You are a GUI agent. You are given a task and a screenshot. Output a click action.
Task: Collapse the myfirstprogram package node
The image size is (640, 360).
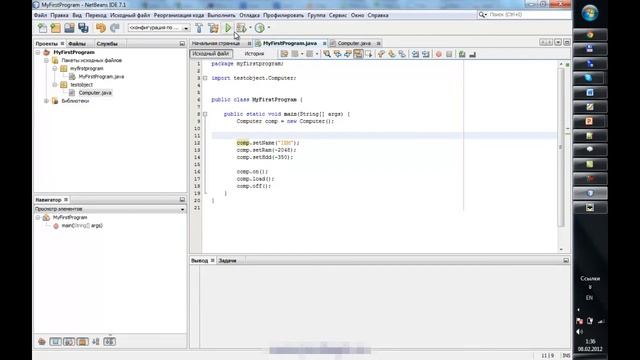(55, 69)
